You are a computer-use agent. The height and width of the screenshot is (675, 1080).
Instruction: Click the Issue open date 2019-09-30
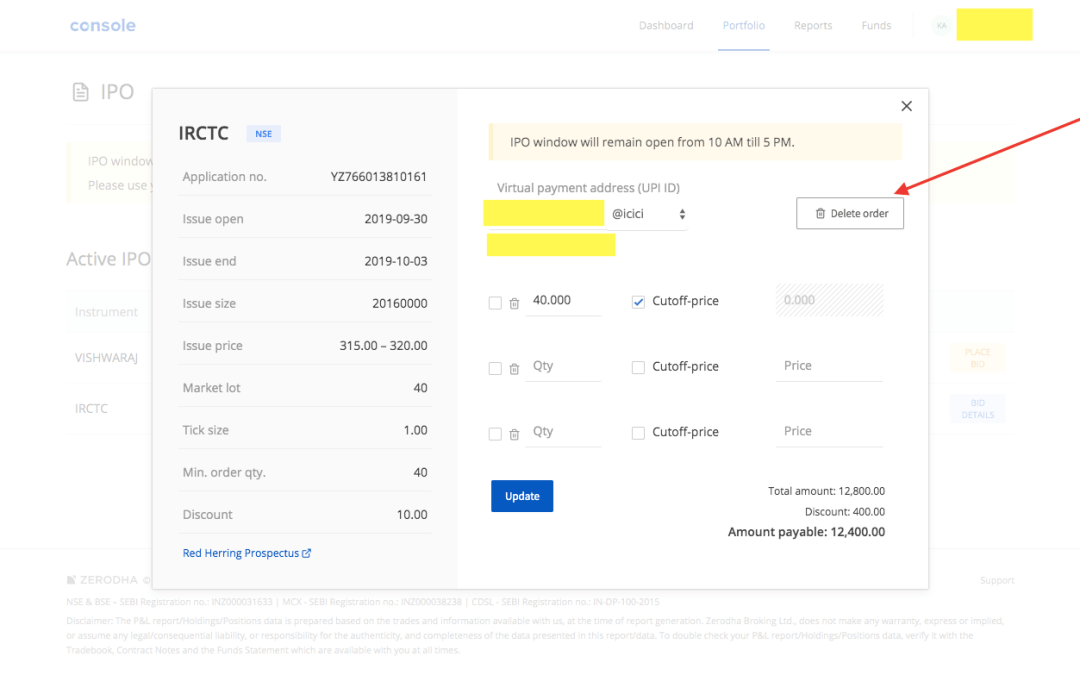(395, 219)
